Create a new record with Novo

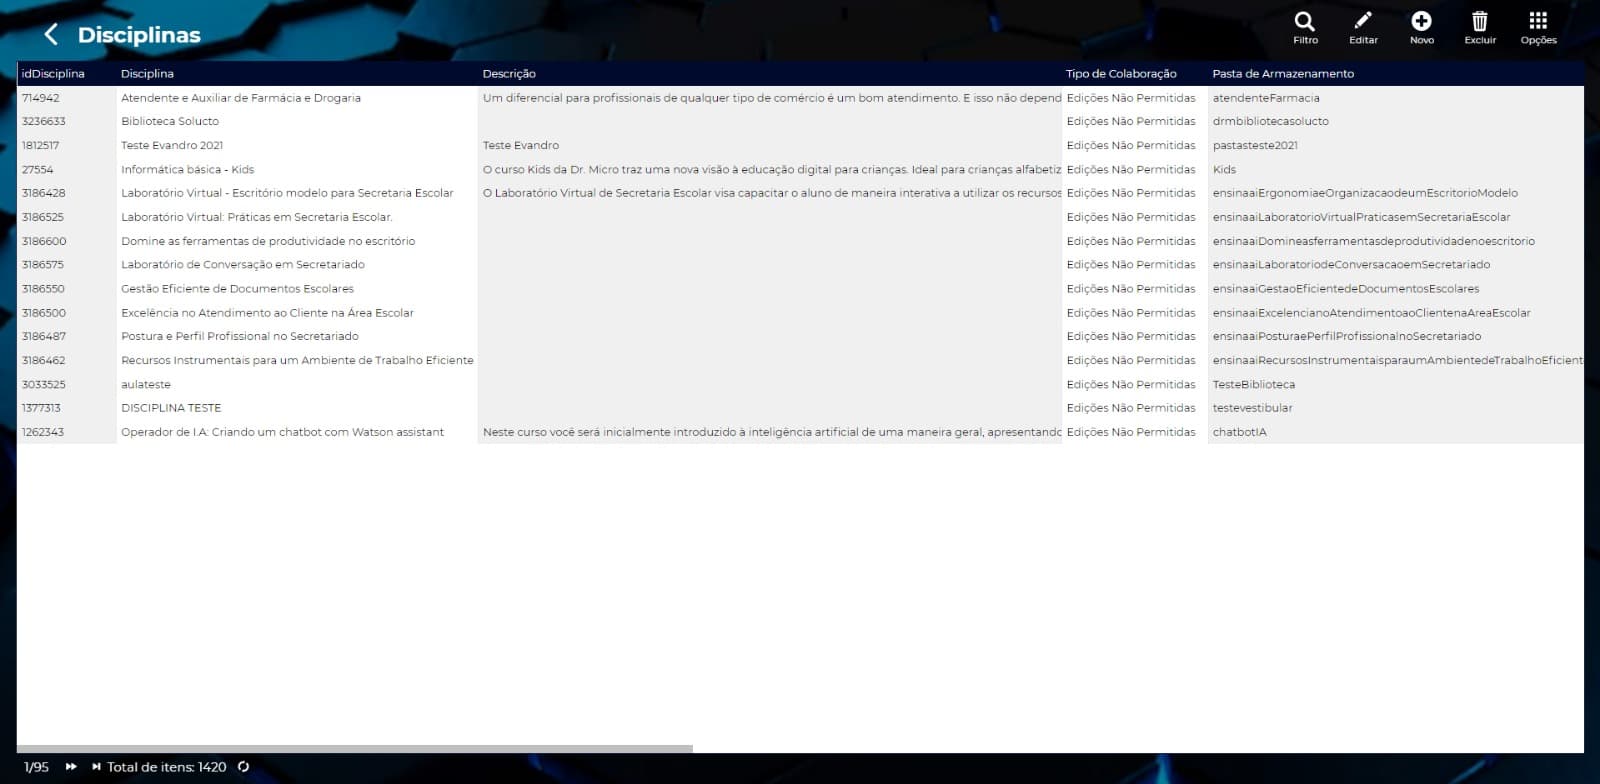click(1421, 28)
